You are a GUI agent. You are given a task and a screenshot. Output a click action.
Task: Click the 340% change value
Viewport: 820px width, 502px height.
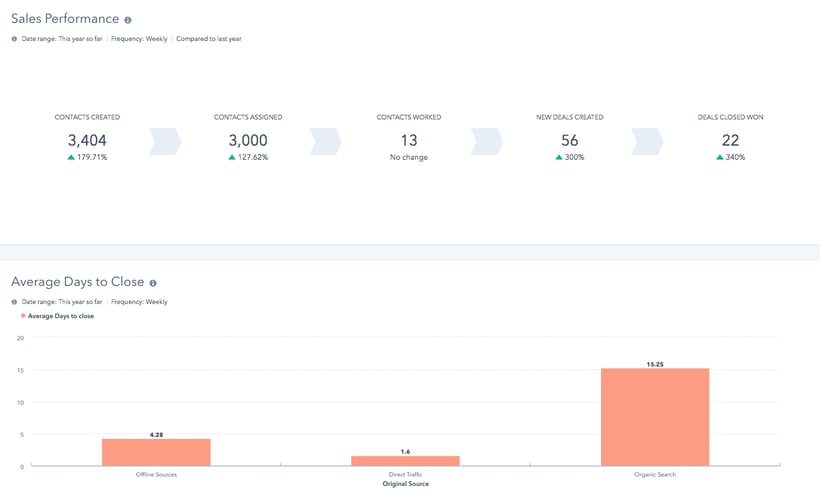click(x=735, y=157)
